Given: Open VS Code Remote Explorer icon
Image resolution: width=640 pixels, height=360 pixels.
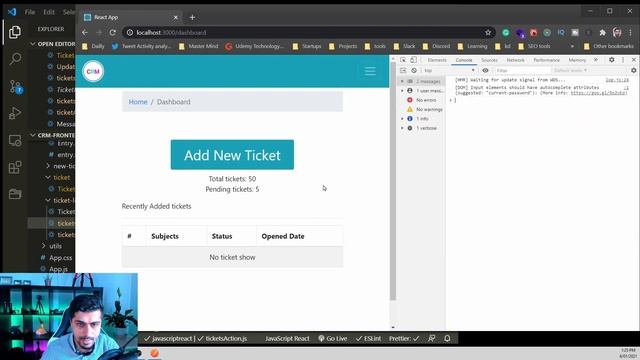Looking at the screenshot, I should coord(15,140).
